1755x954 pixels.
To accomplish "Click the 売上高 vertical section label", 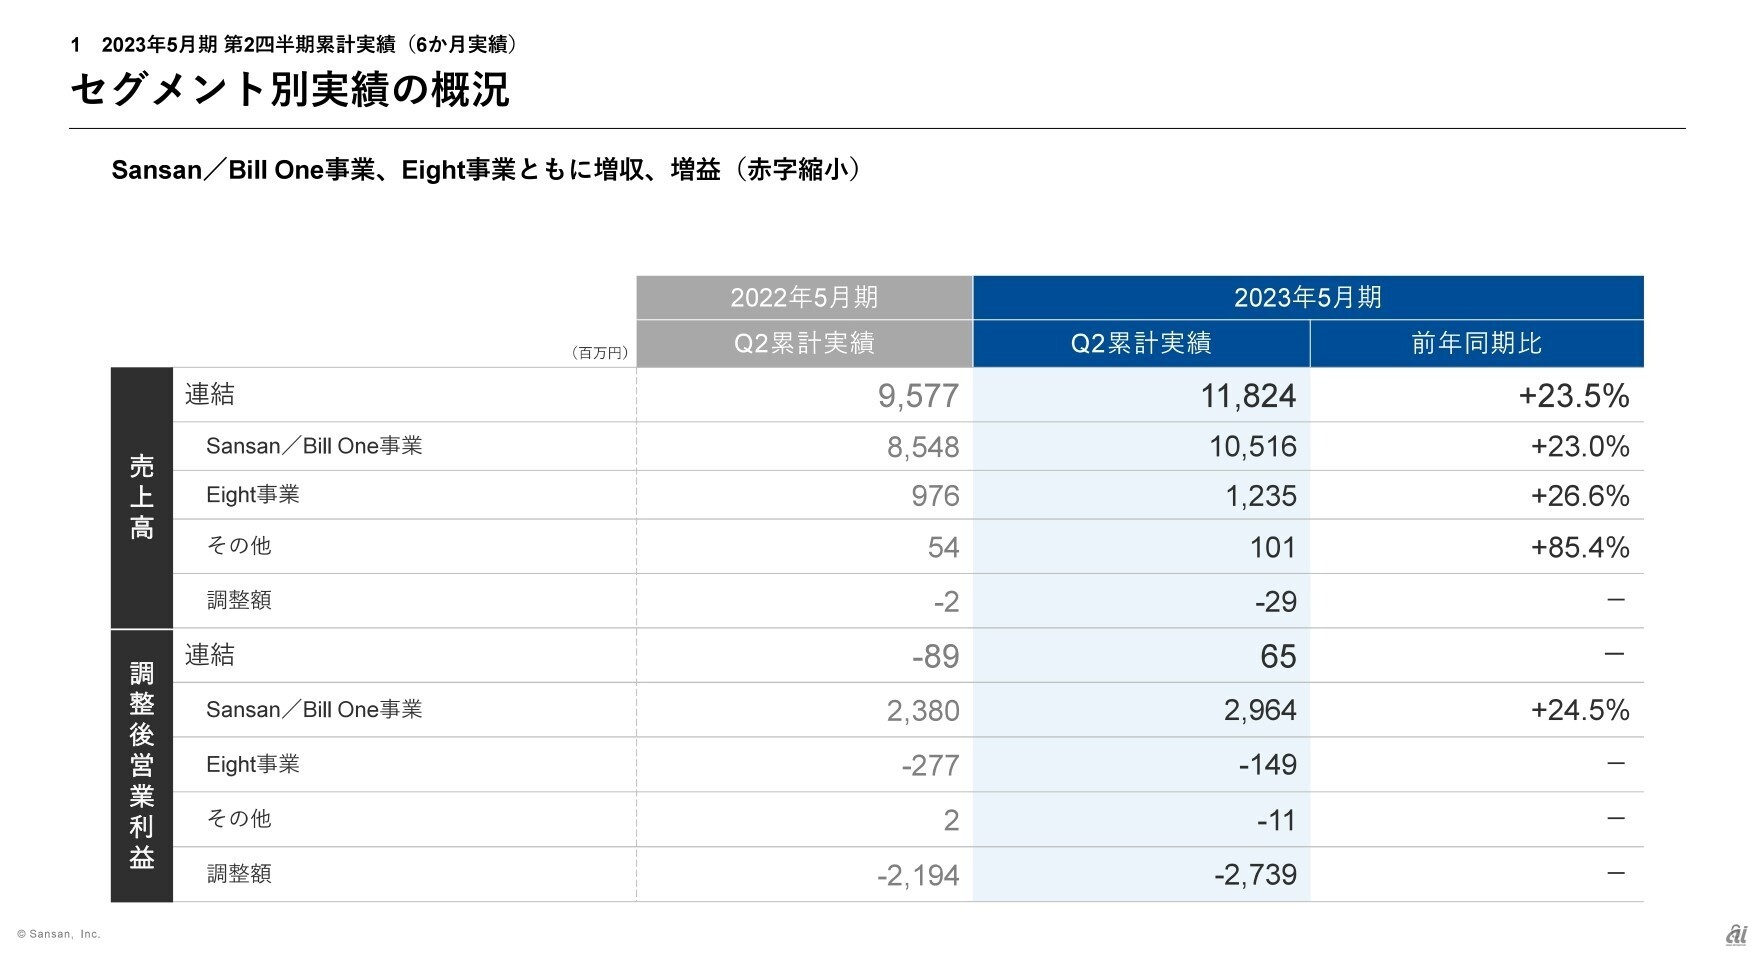I will click(x=142, y=497).
